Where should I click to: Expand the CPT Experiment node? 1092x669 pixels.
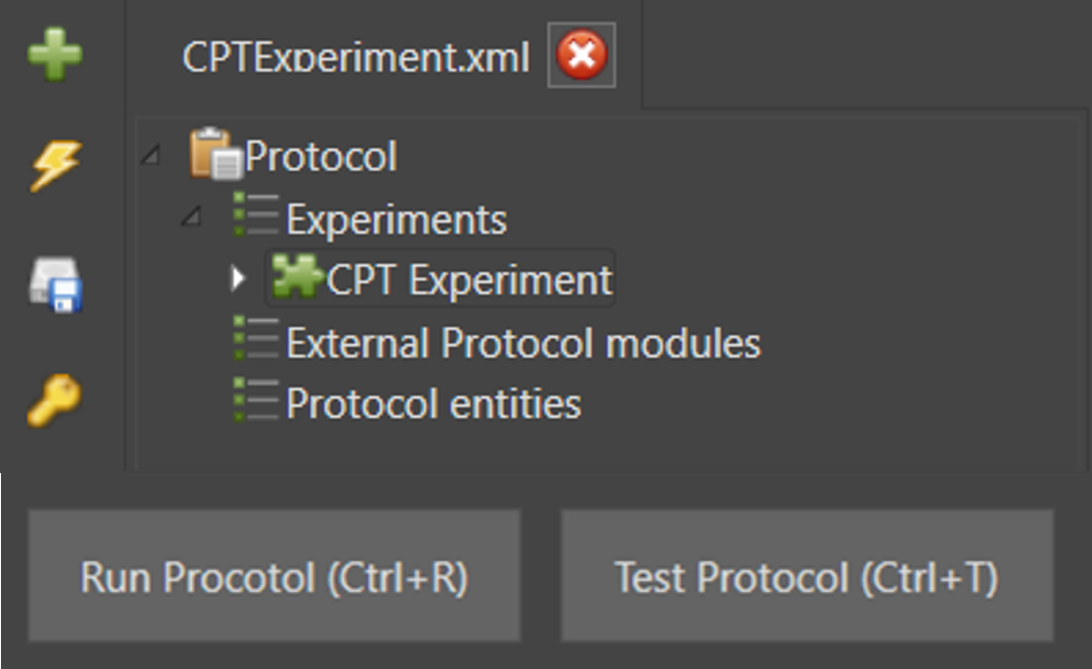[237, 278]
